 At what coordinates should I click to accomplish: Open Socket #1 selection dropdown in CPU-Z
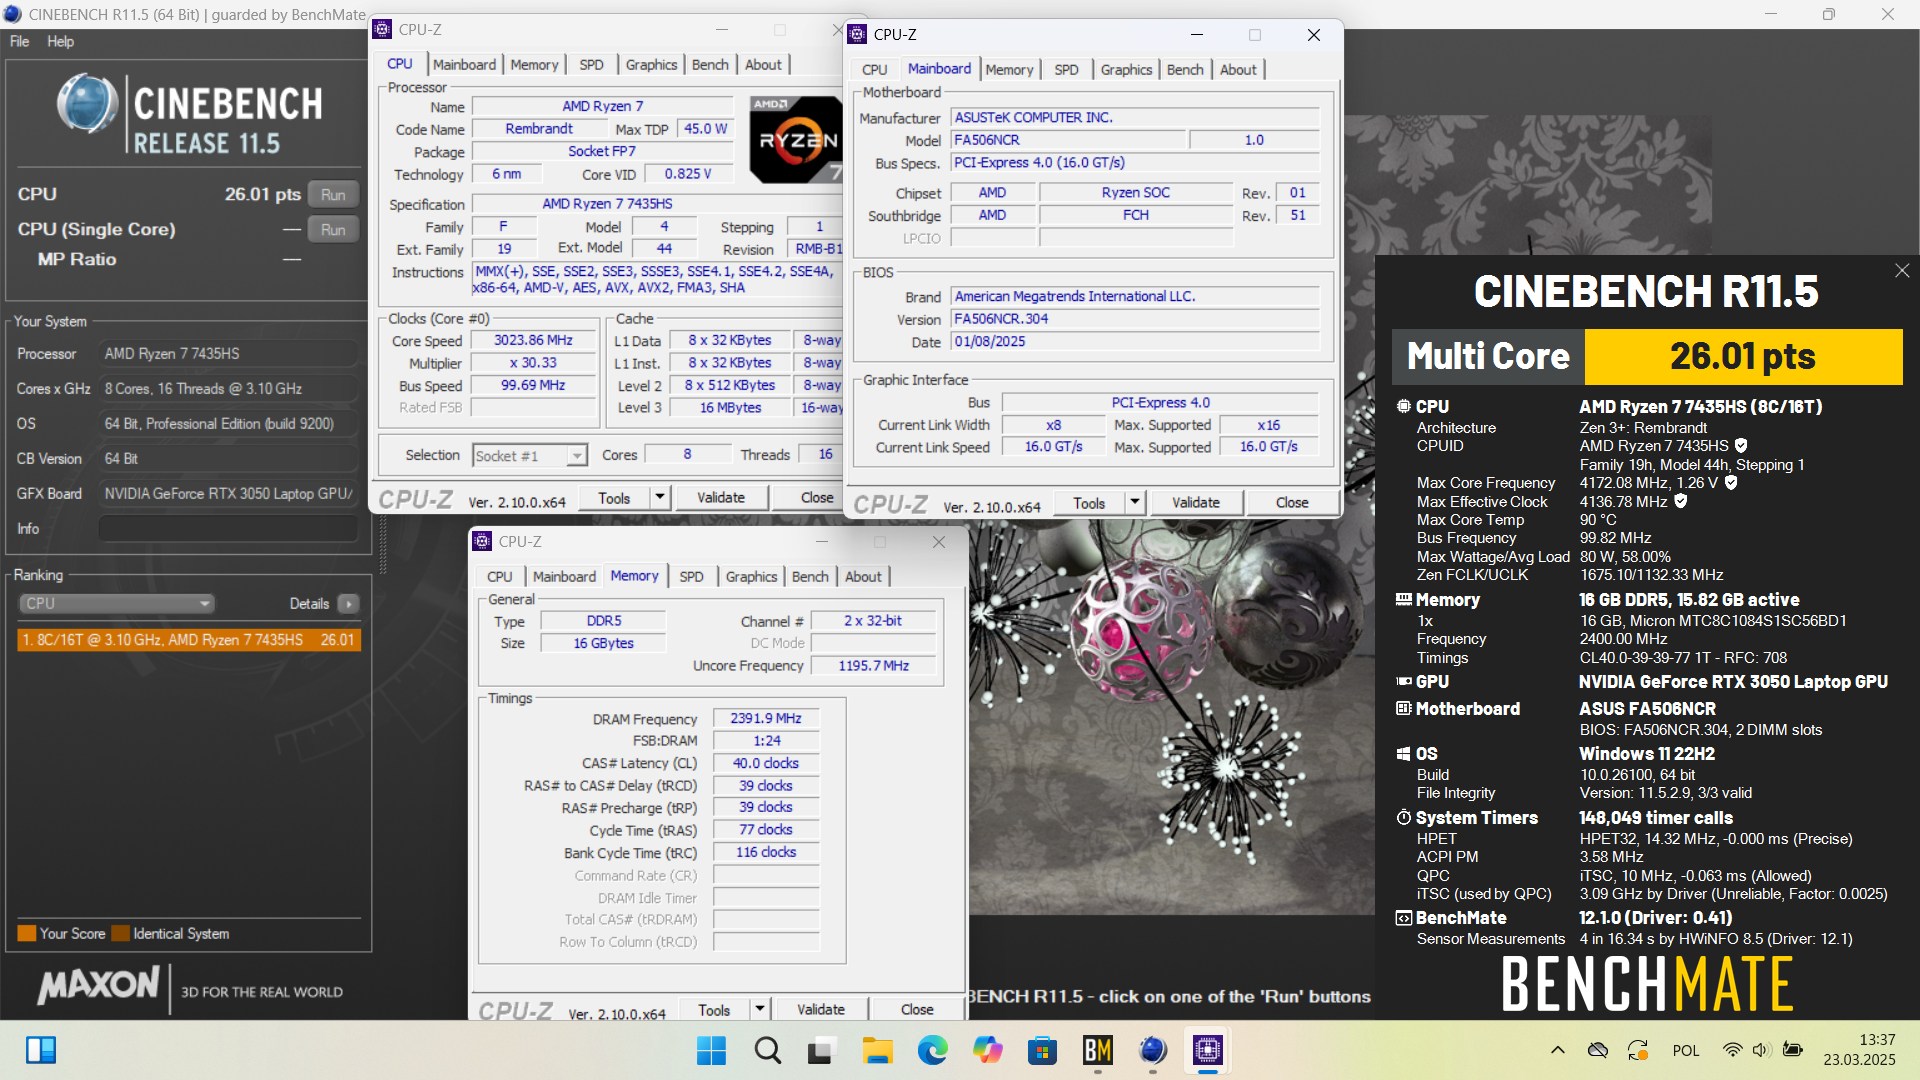point(529,455)
